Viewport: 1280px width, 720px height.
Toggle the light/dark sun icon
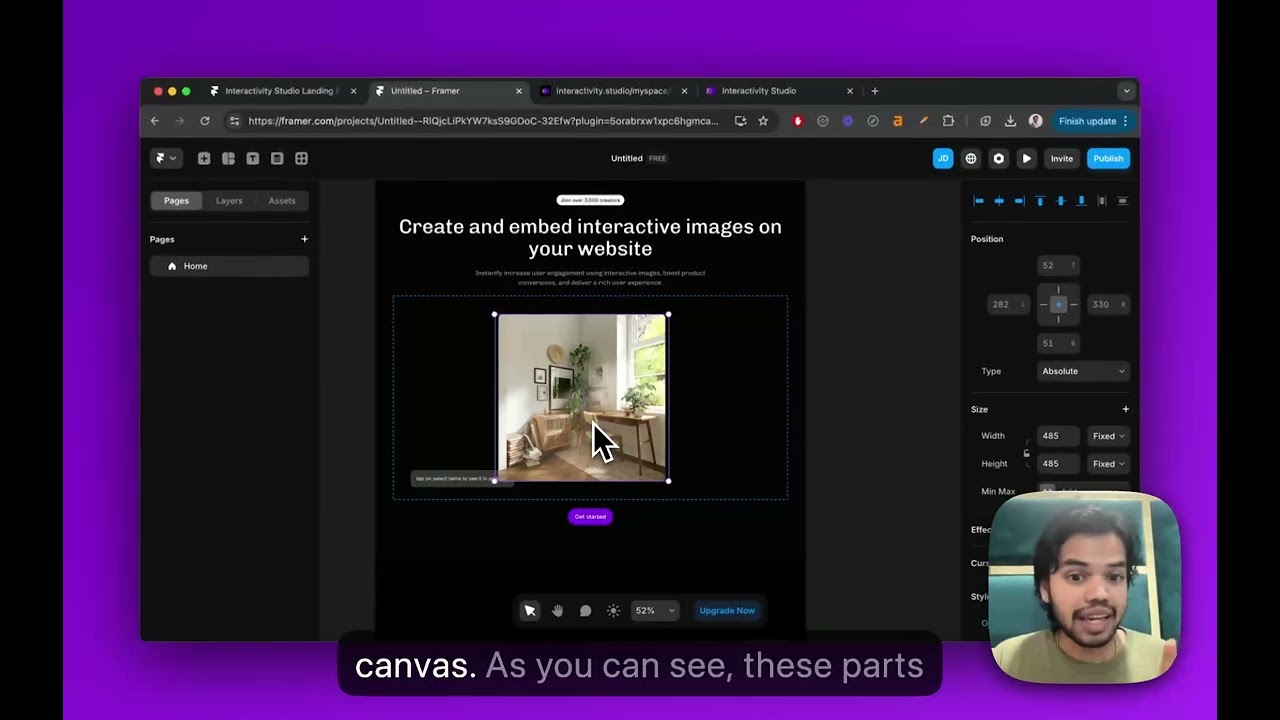click(613, 611)
